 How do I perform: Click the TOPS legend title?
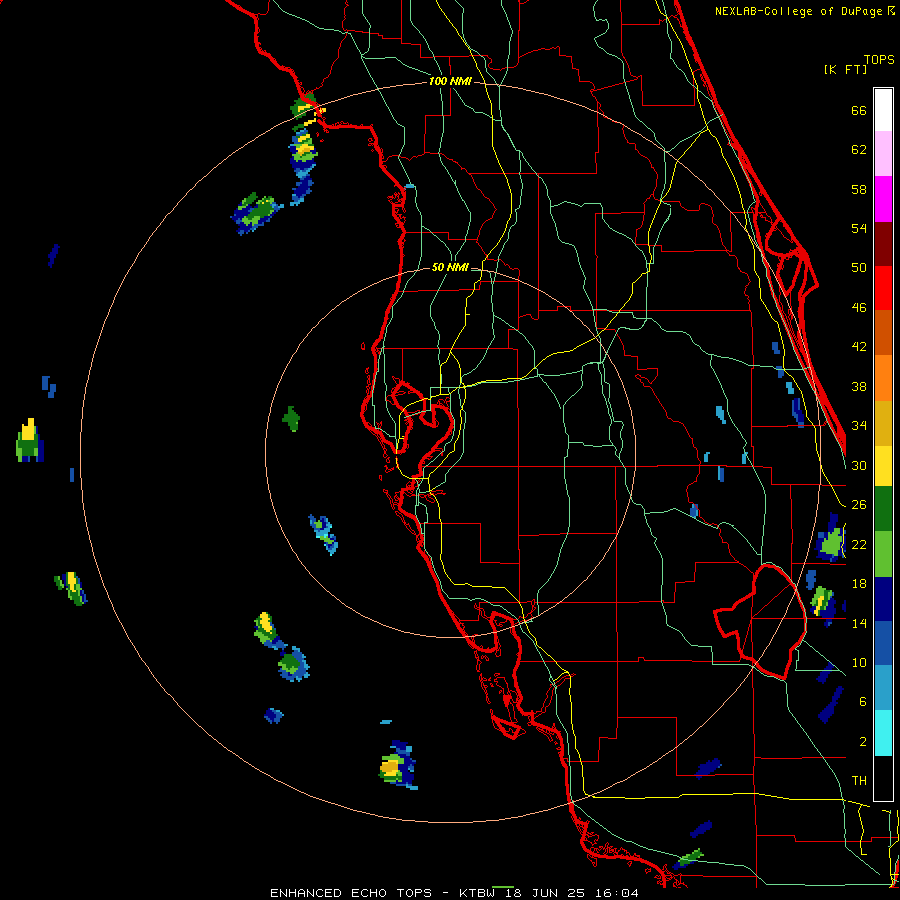[x=879, y=59]
